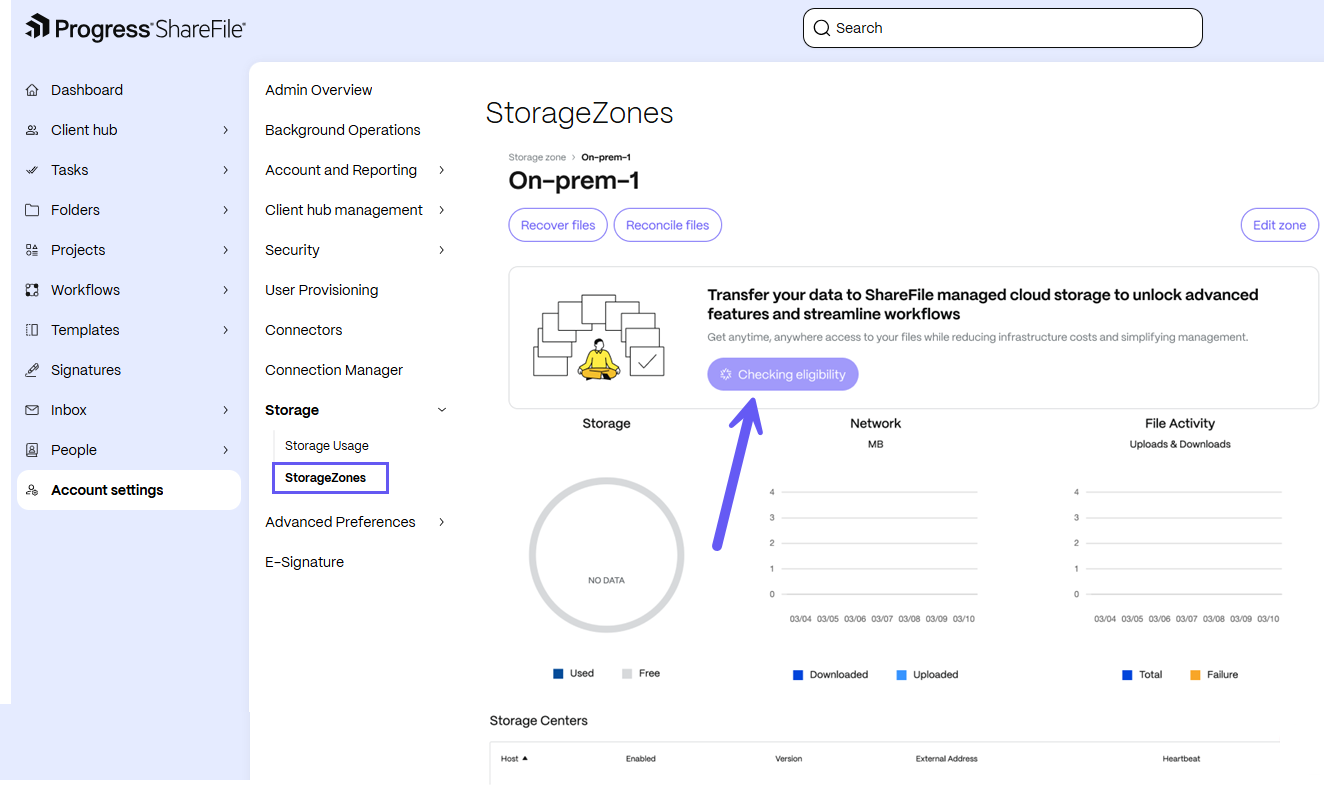Click the Projects icon in sidebar
Image resolution: width=1324 pixels, height=798 pixels.
point(32,250)
